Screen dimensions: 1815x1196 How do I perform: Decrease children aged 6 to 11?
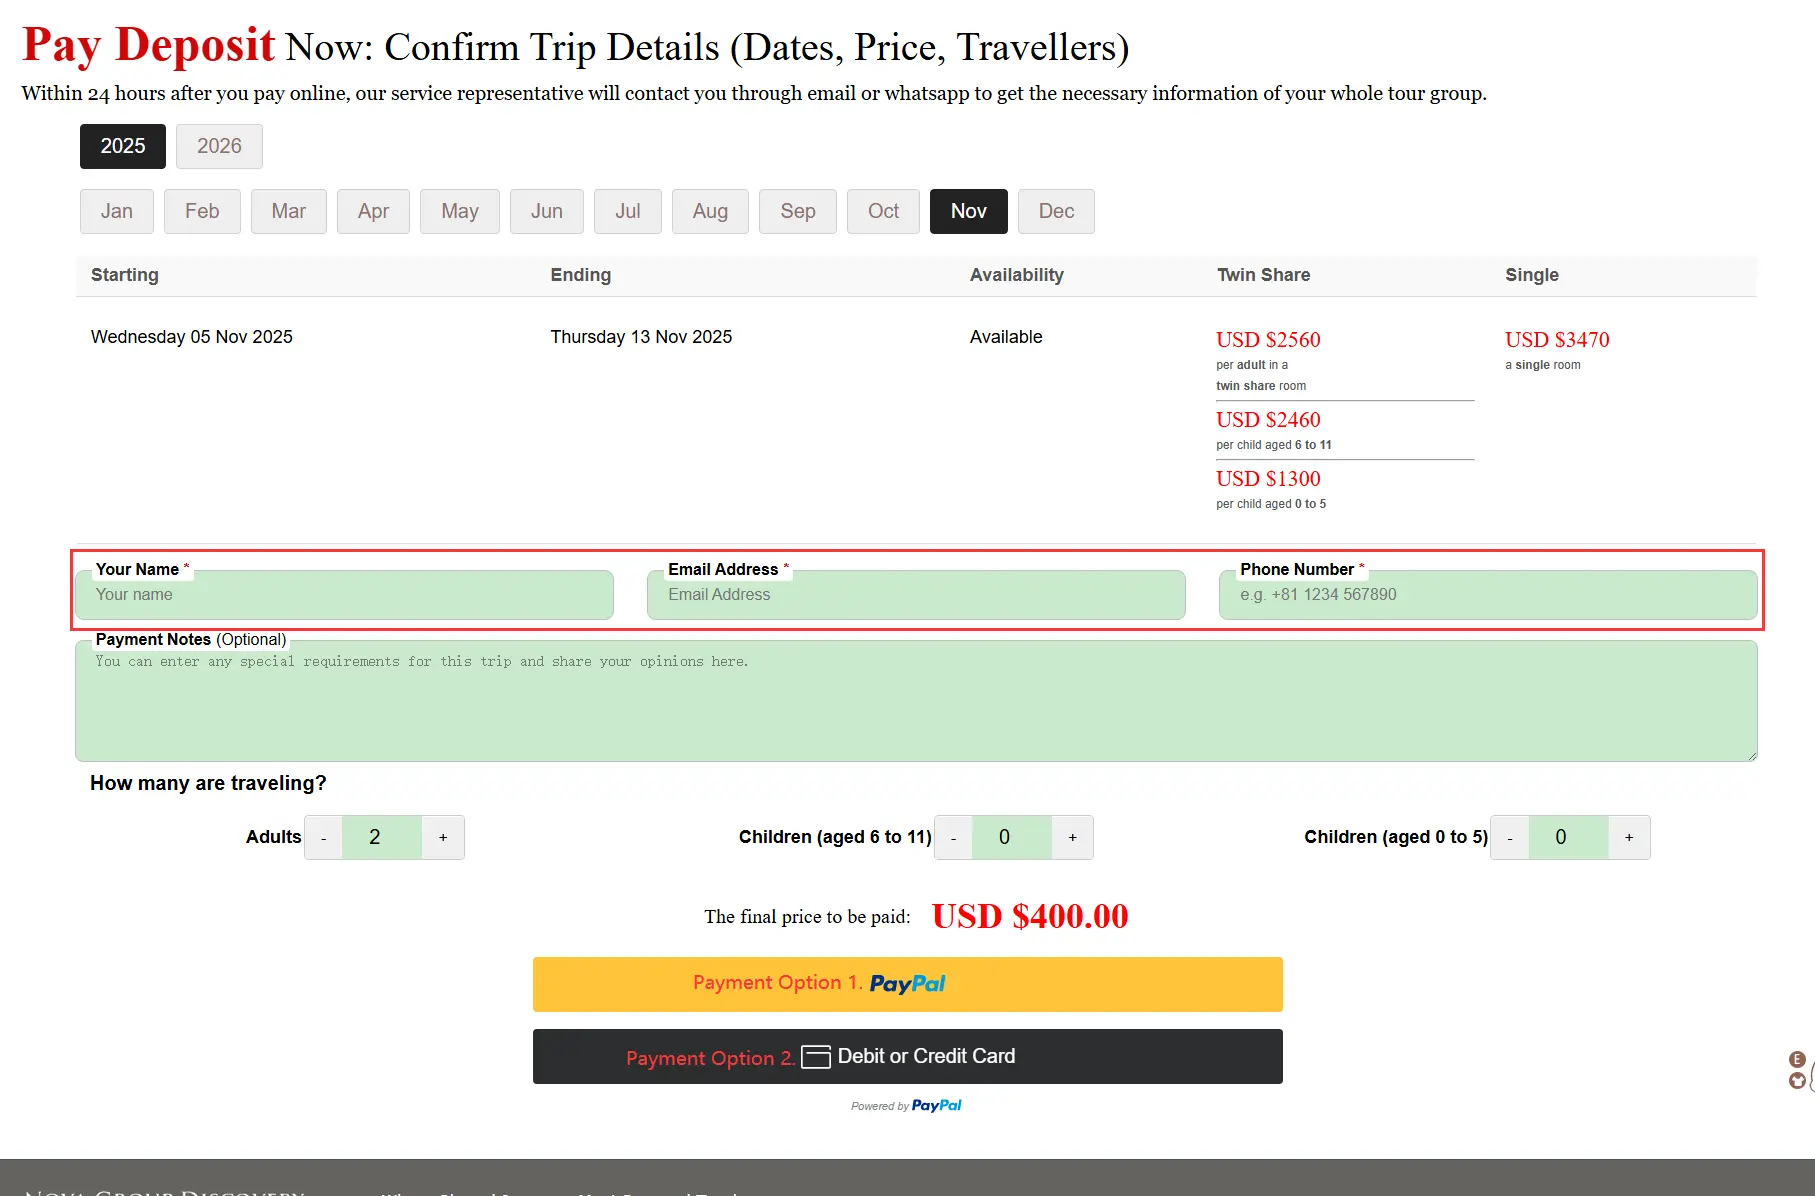point(953,837)
